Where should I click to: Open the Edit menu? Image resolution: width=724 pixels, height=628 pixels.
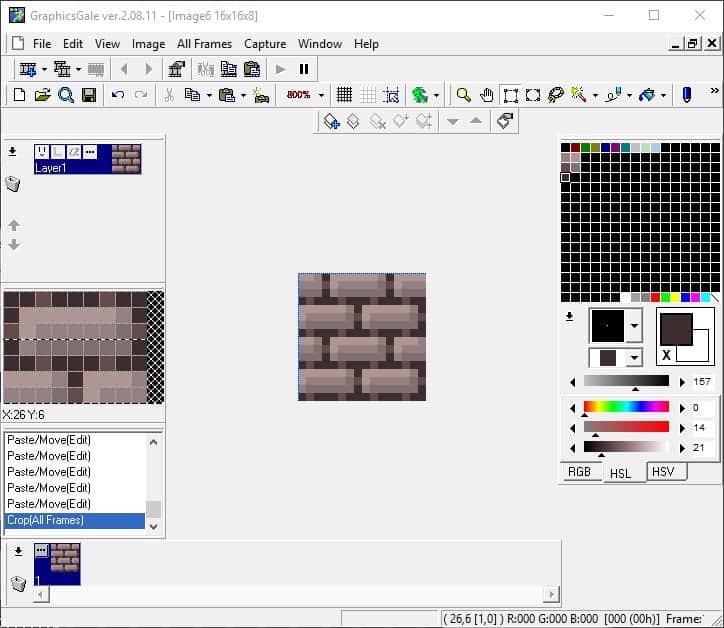(73, 44)
